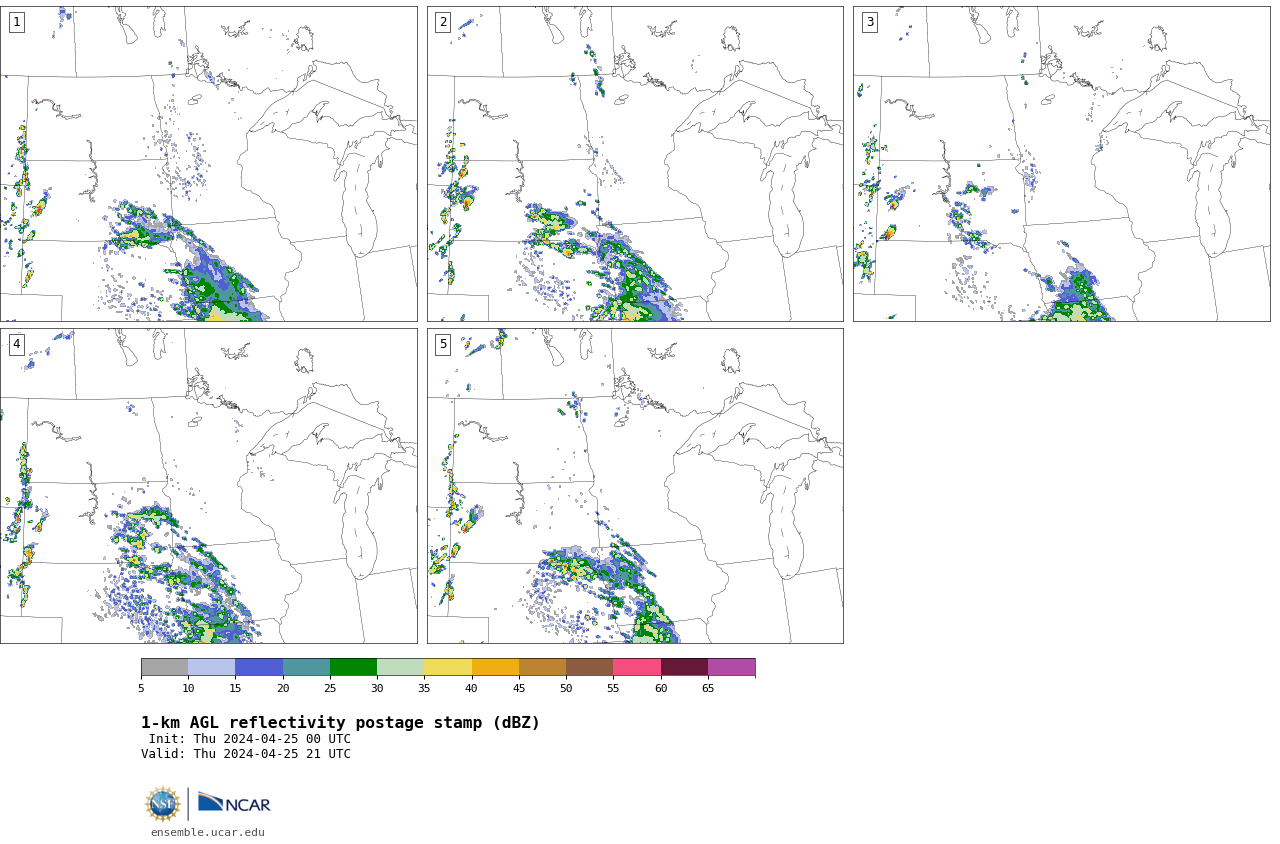This screenshot has height=844, width=1280.
Task: Open ensemble member 4 postage stamp map
Action: 208,486
